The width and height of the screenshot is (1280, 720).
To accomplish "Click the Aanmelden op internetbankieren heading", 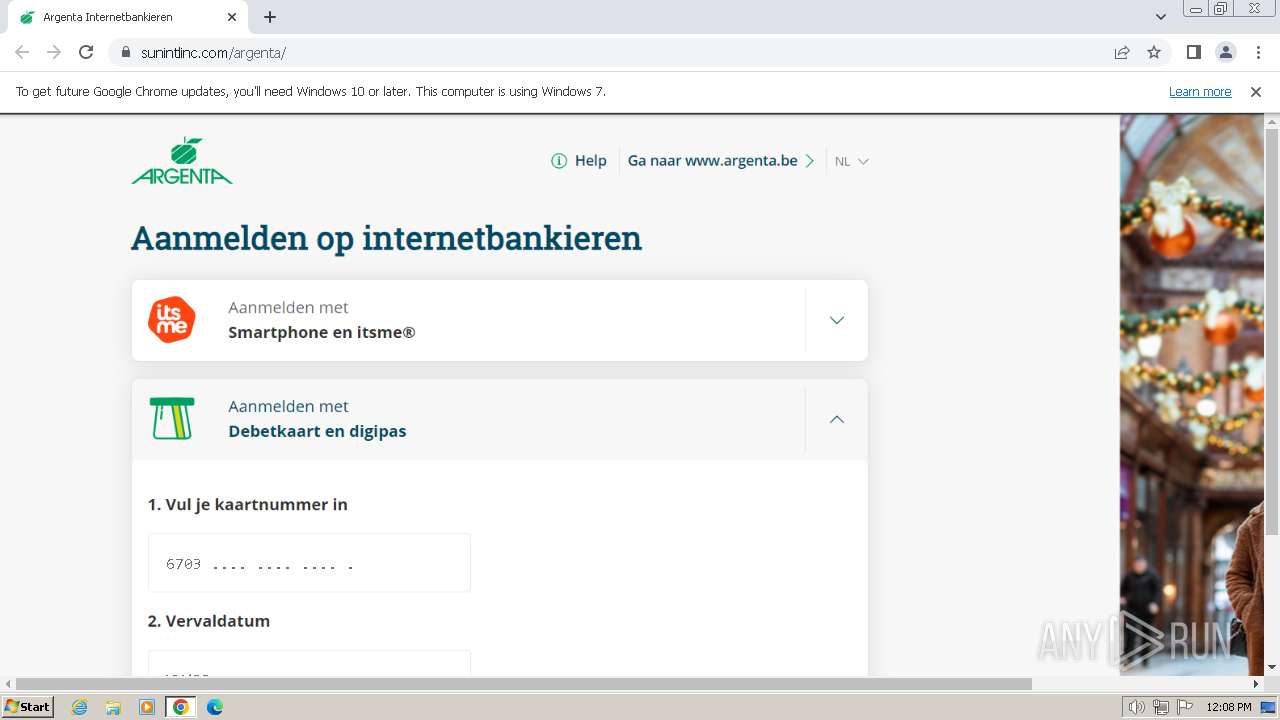I will pyautogui.click(x=386, y=238).
